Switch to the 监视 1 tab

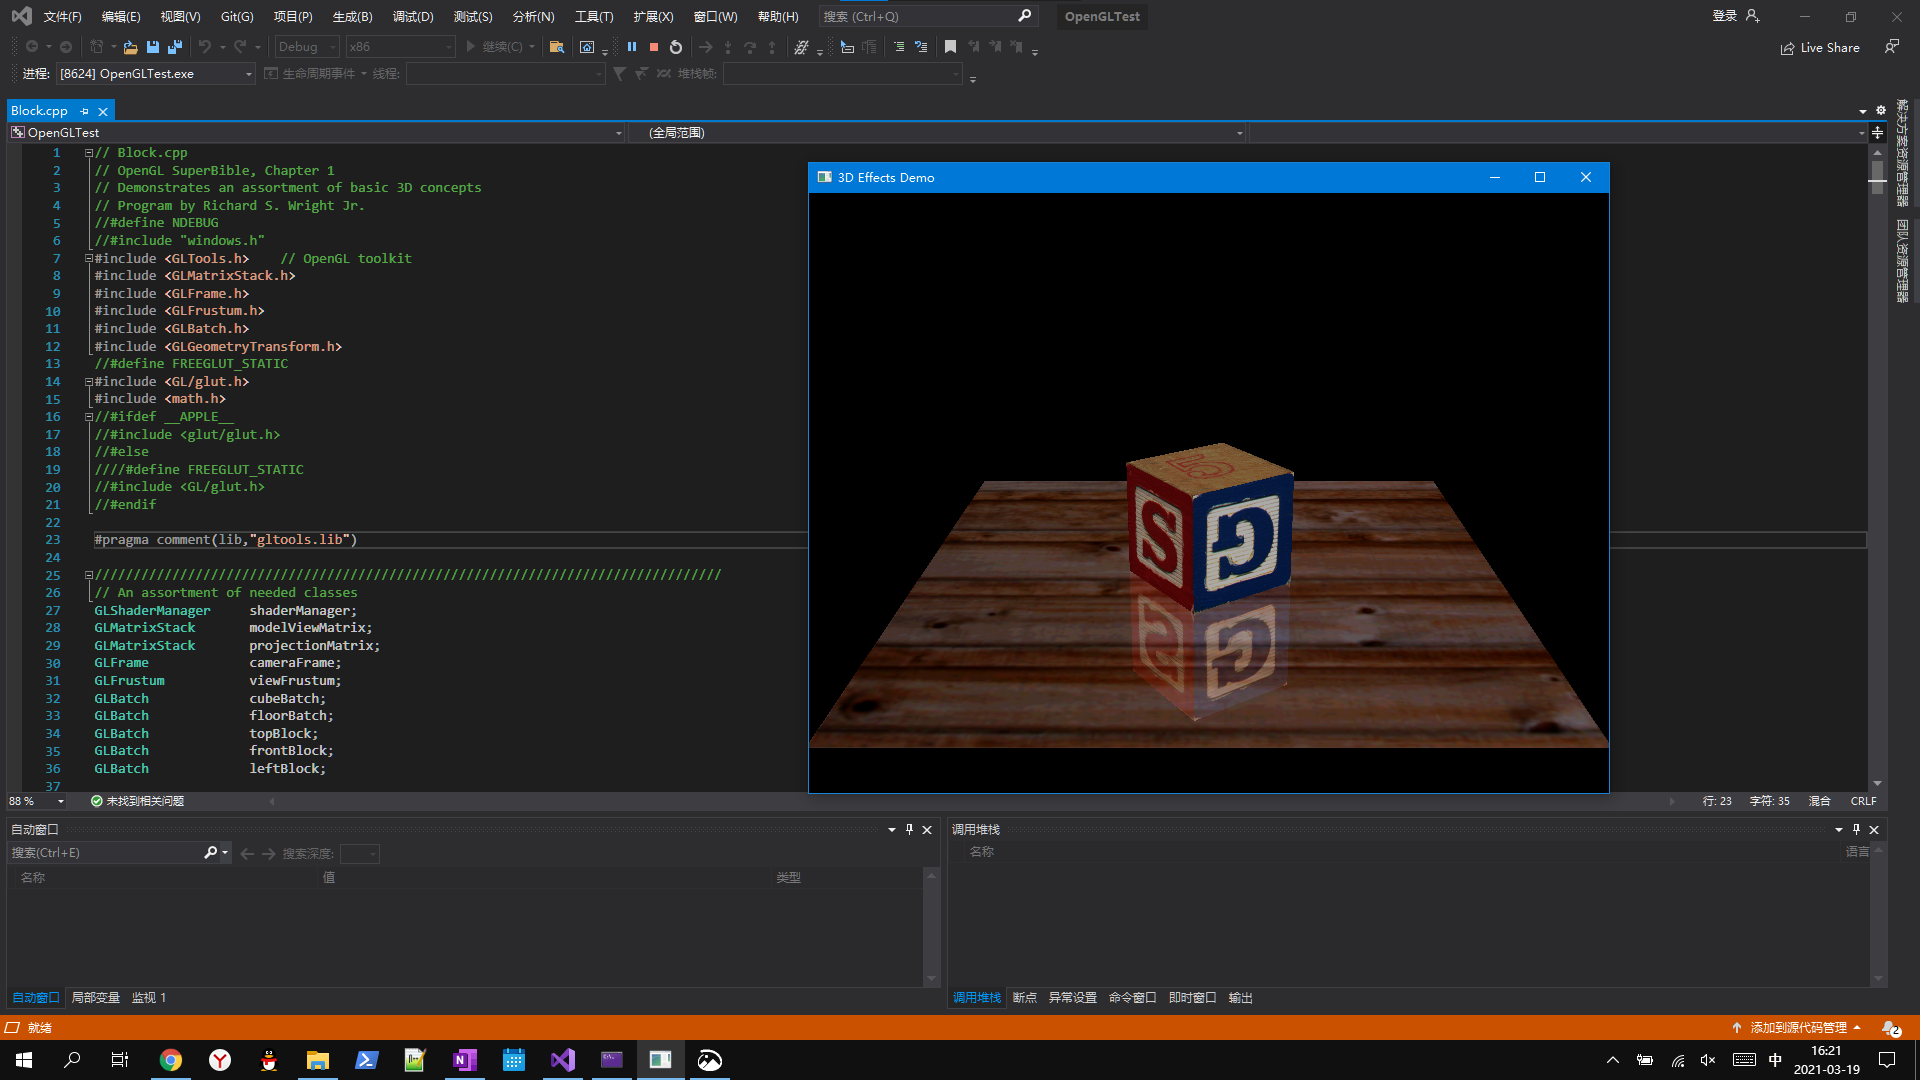tap(148, 997)
